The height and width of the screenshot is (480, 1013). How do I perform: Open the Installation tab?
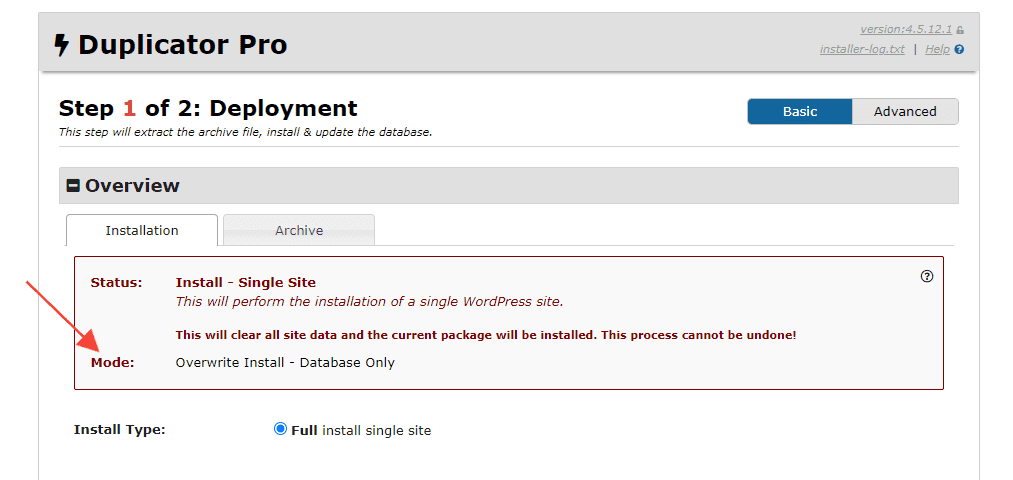[142, 230]
